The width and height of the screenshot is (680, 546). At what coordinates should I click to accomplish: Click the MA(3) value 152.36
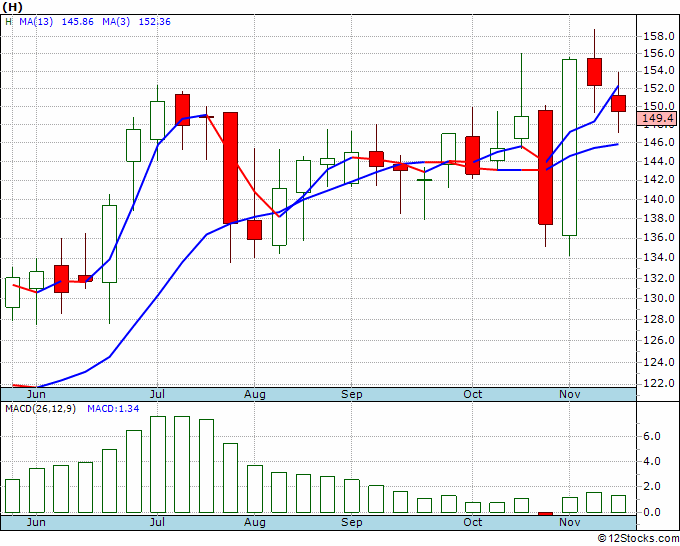[x=154, y=22]
